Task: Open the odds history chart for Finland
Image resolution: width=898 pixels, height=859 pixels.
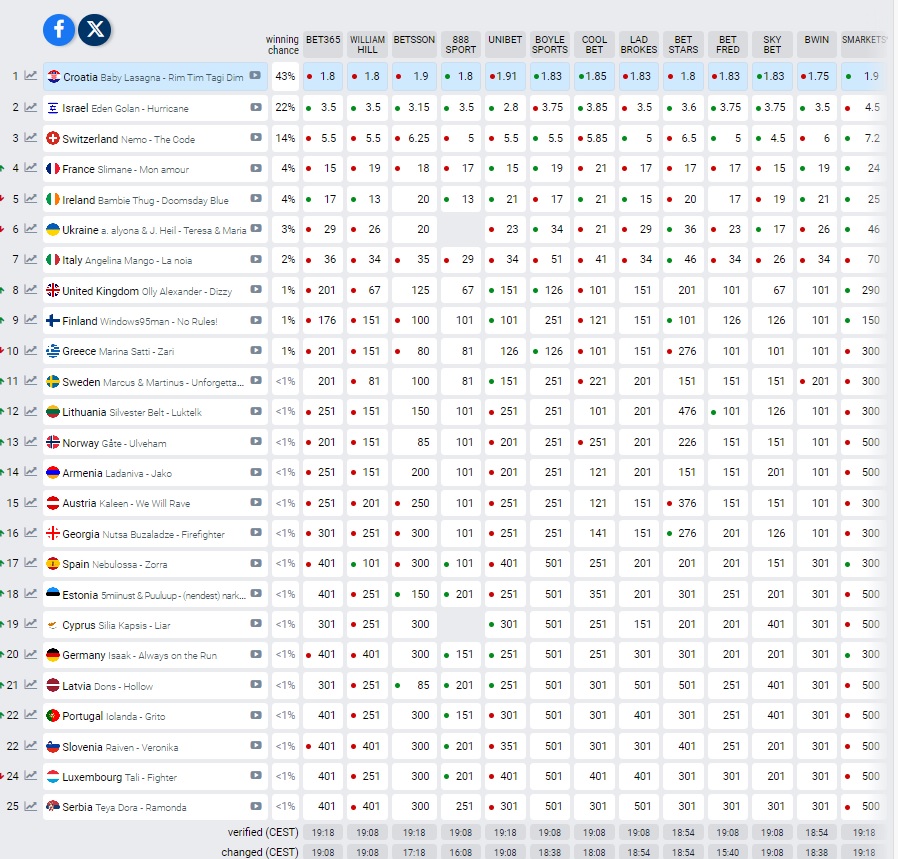Action: pyautogui.click(x=31, y=320)
